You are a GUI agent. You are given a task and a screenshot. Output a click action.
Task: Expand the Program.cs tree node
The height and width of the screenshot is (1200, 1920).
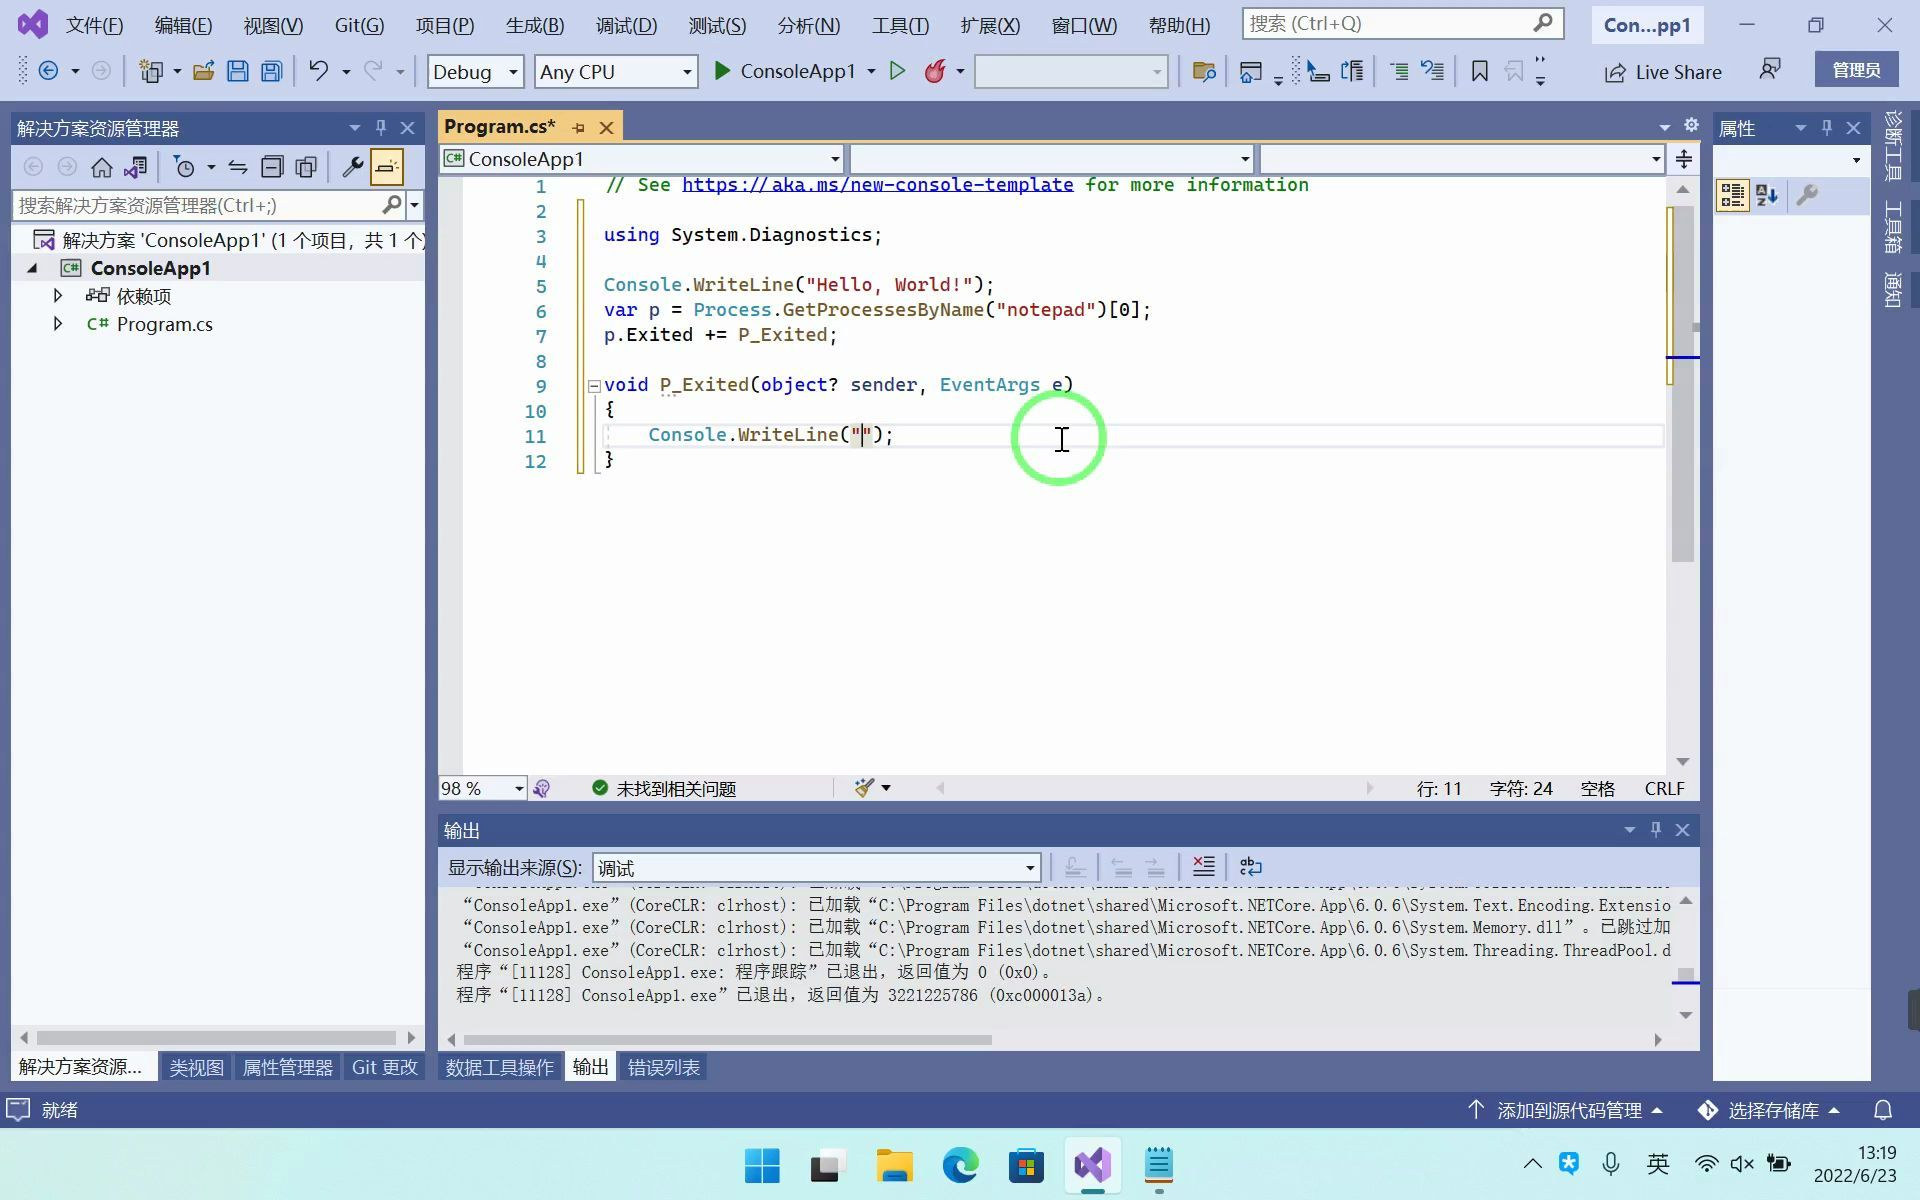point(58,324)
